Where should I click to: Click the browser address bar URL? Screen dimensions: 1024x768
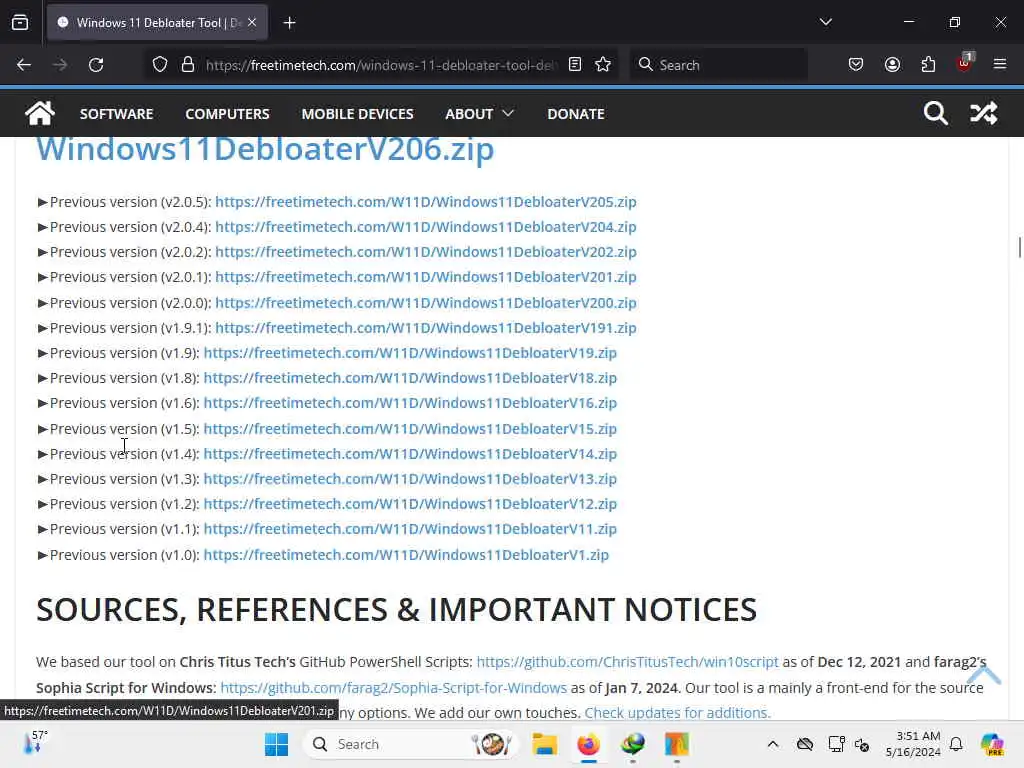(x=381, y=65)
